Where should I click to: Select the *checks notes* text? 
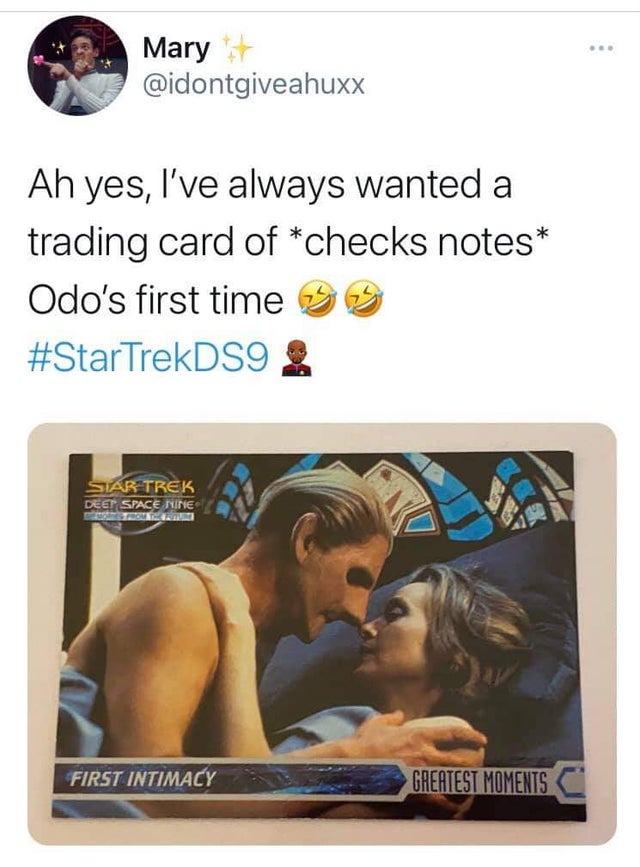click(419, 242)
